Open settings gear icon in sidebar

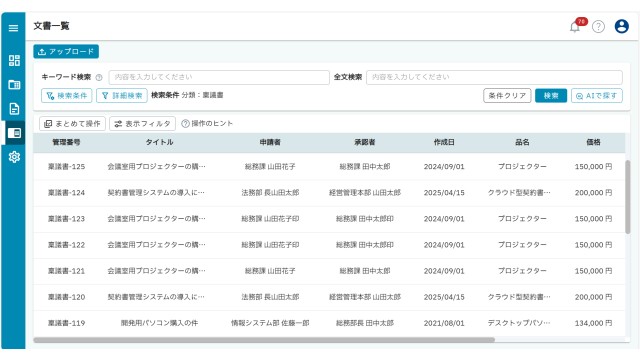(14, 157)
